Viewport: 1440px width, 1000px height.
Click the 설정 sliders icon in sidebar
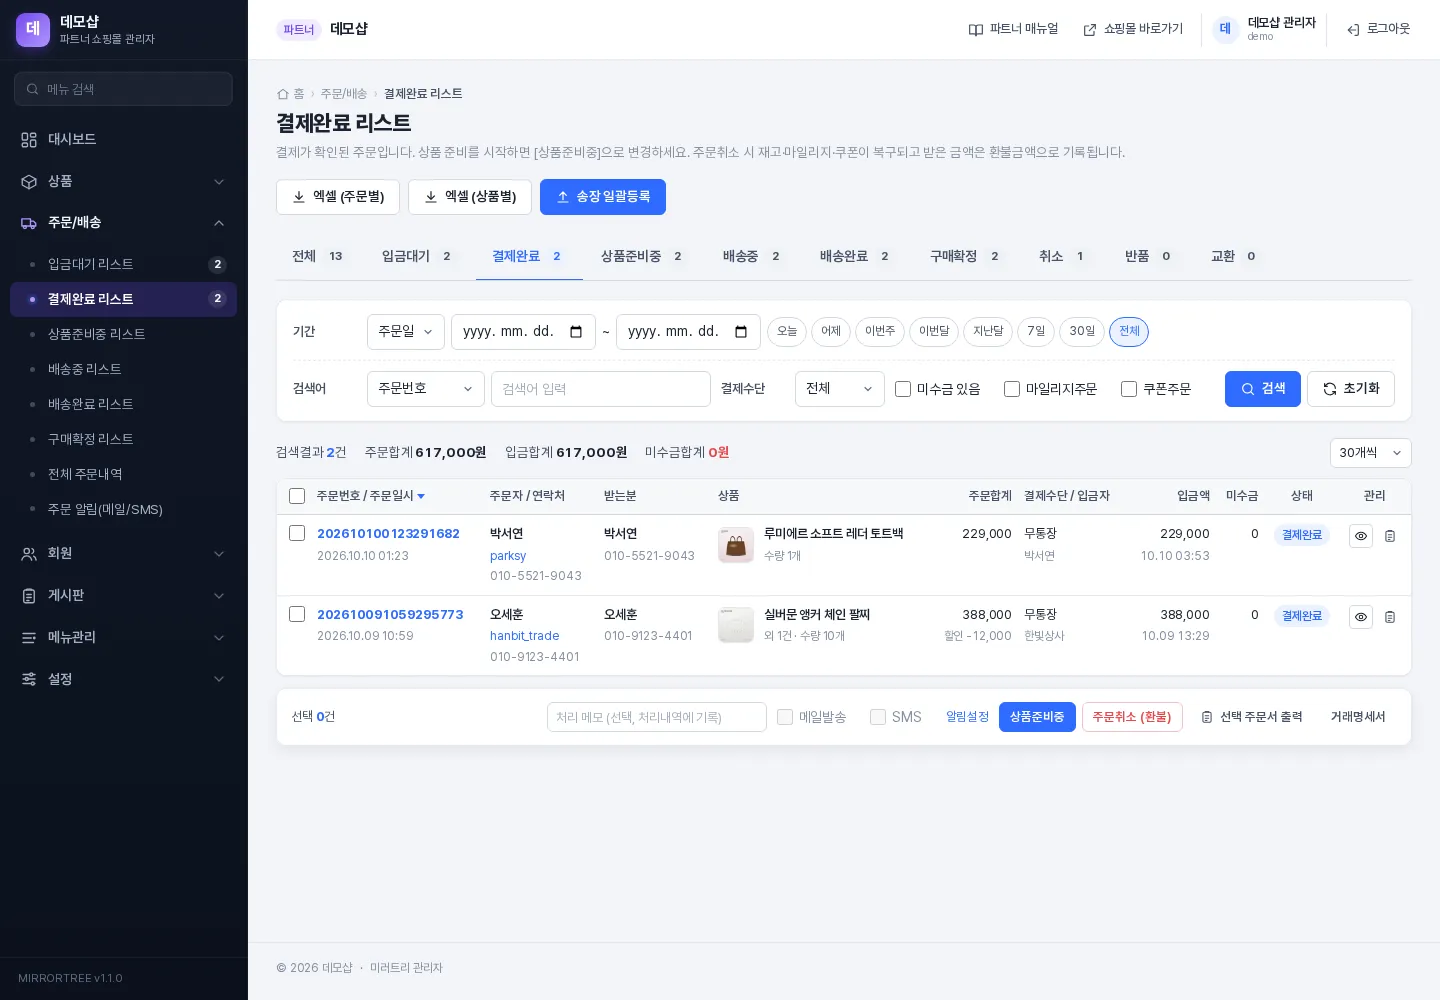29,680
